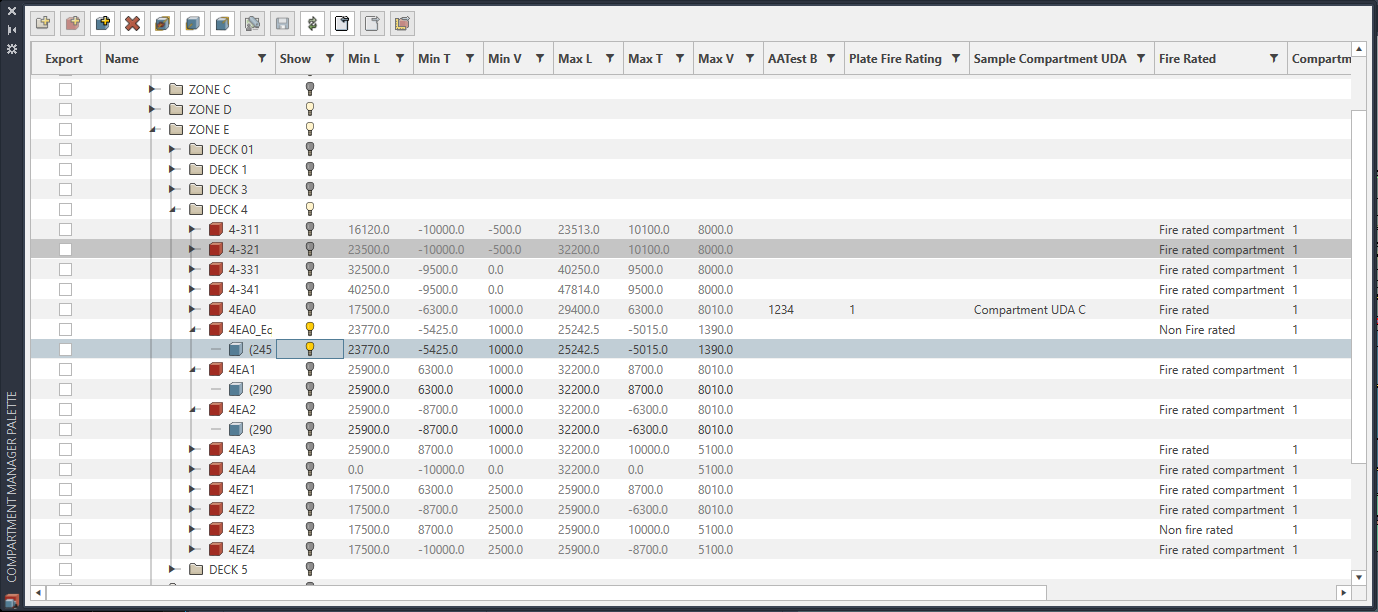Click the page with incoming arrow import icon
This screenshot has height=612, width=1378.
[x=342, y=23]
